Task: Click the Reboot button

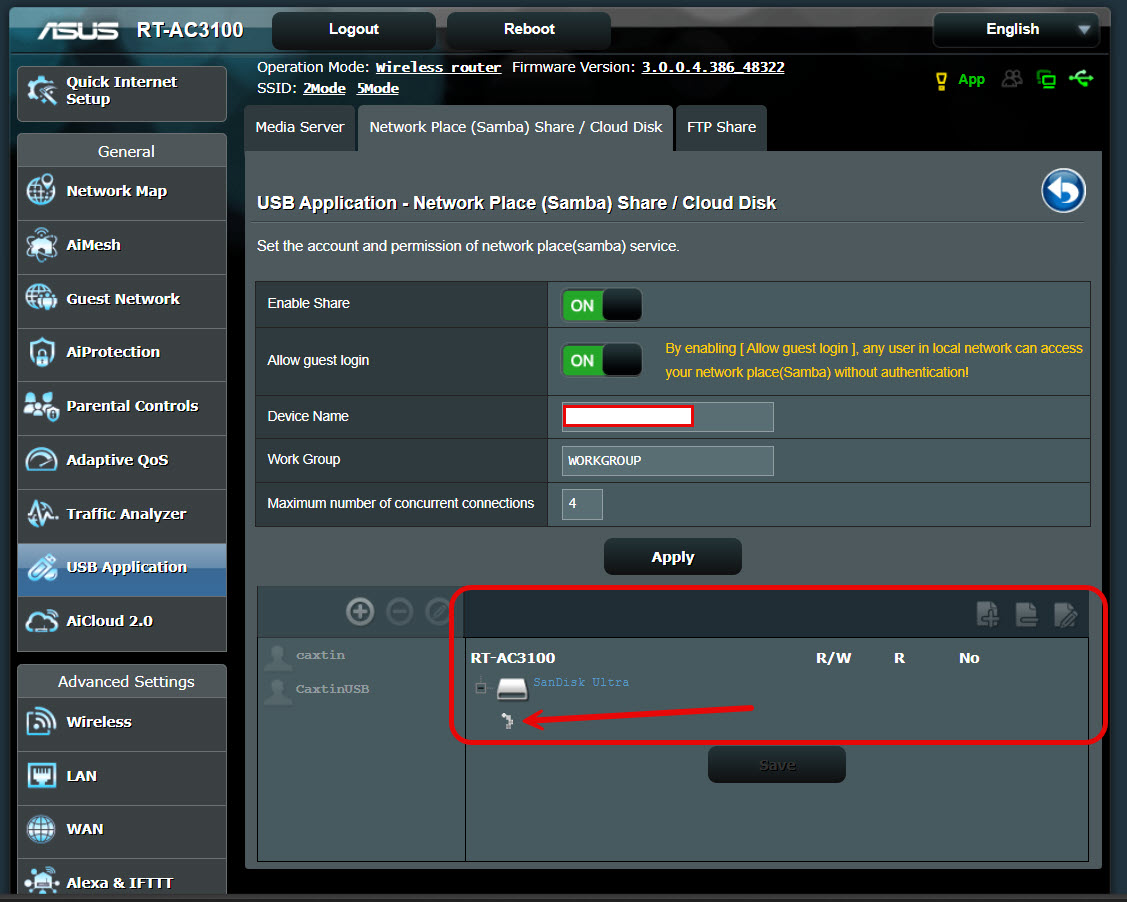Action: click(x=529, y=29)
